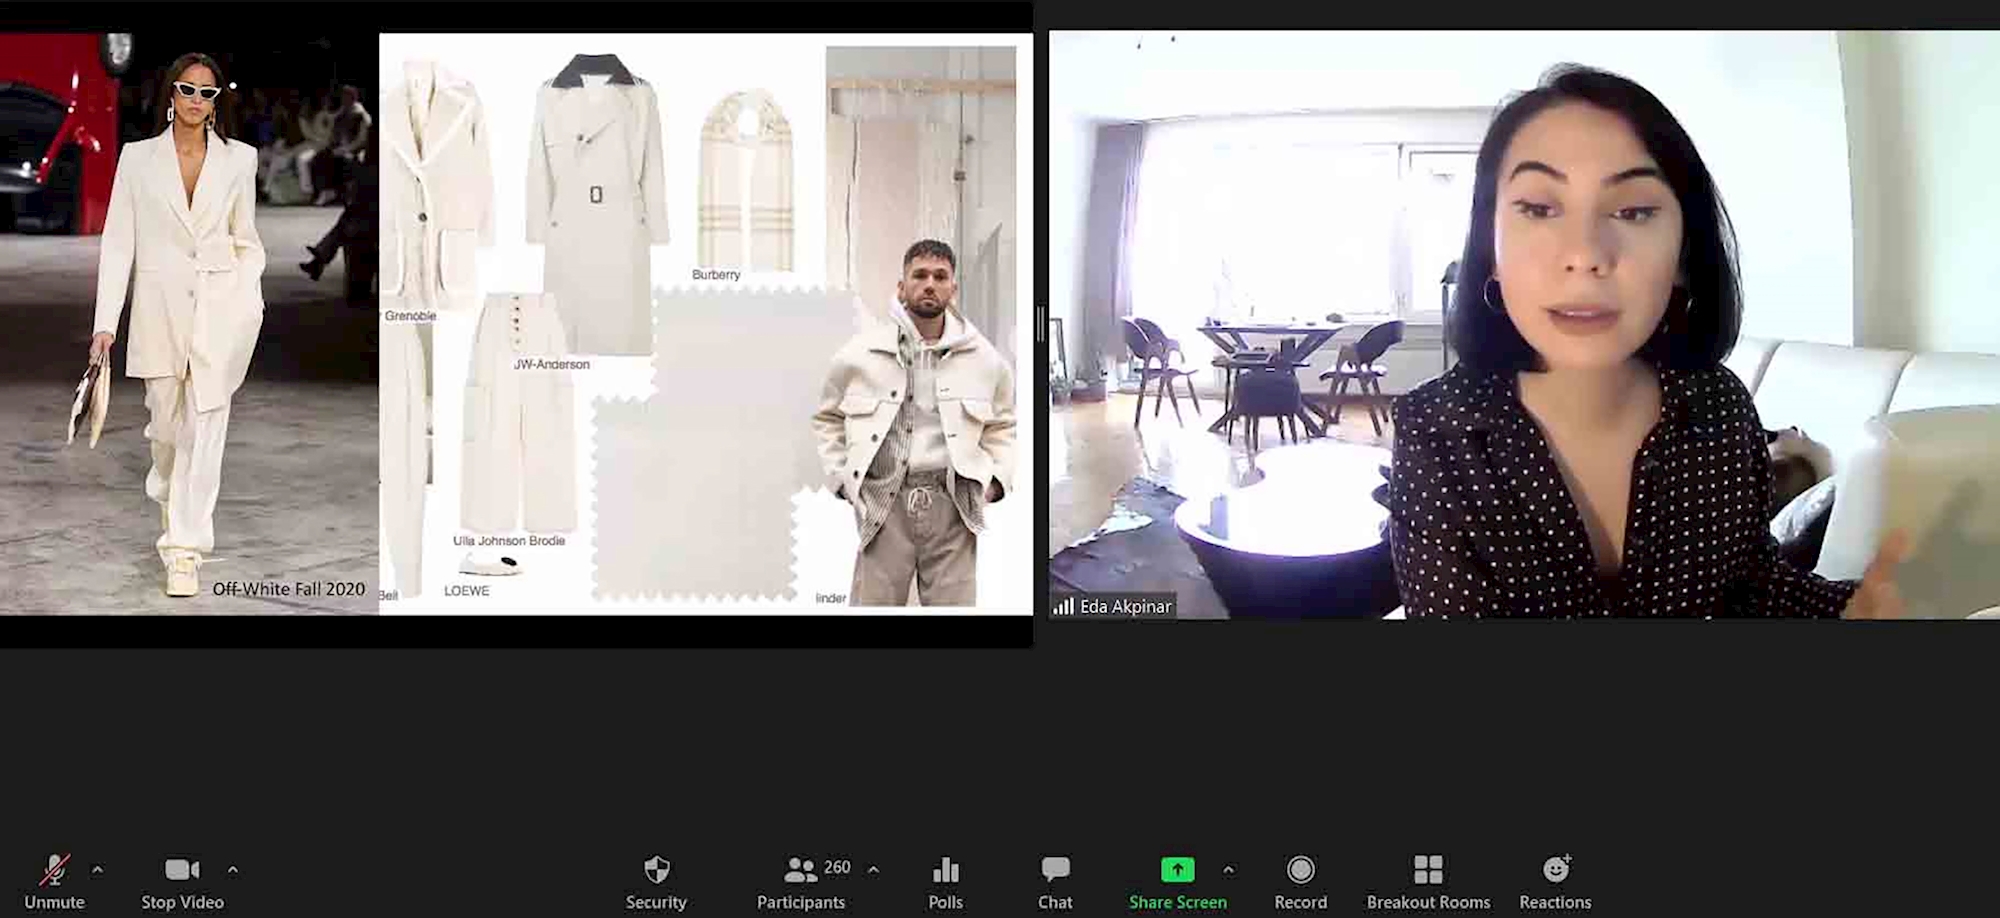Open the Reactions smiley icon

(1556, 869)
